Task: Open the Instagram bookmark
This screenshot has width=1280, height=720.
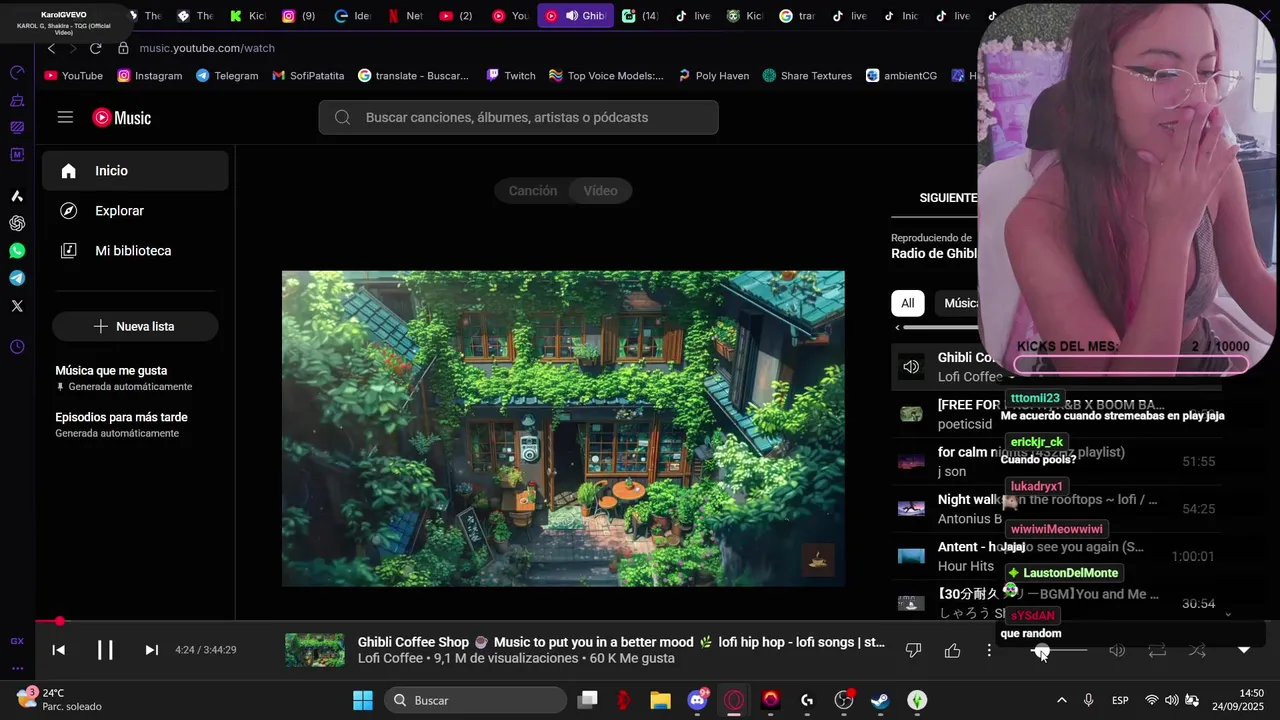Action: (150, 75)
